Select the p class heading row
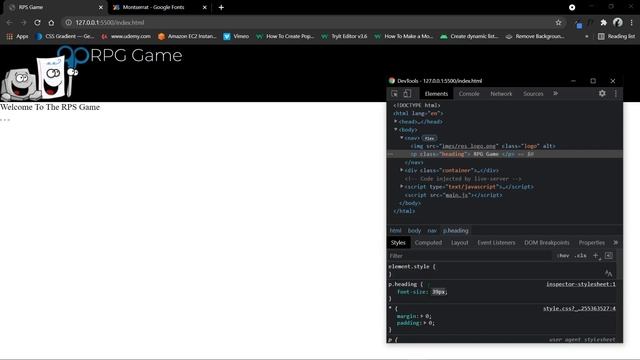This screenshot has height=360, width=640. click(505, 154)
